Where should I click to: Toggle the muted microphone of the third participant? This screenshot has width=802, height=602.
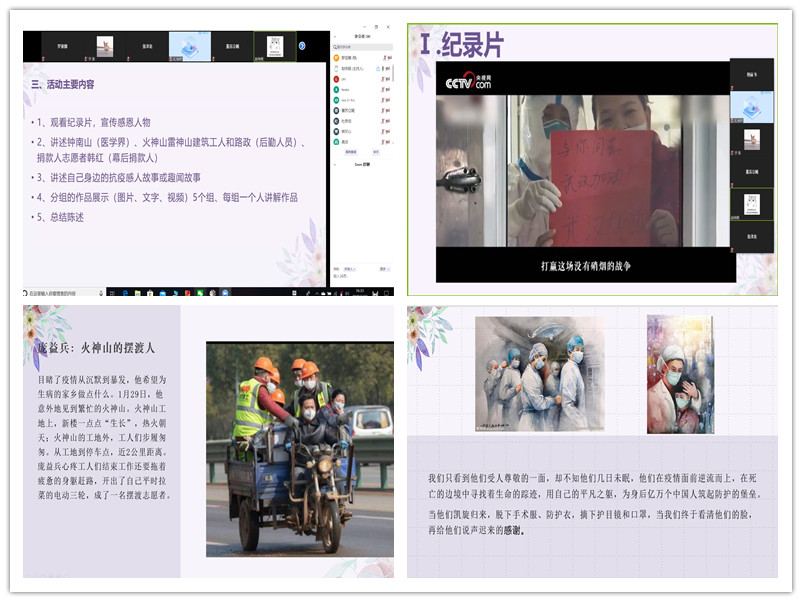383,77
